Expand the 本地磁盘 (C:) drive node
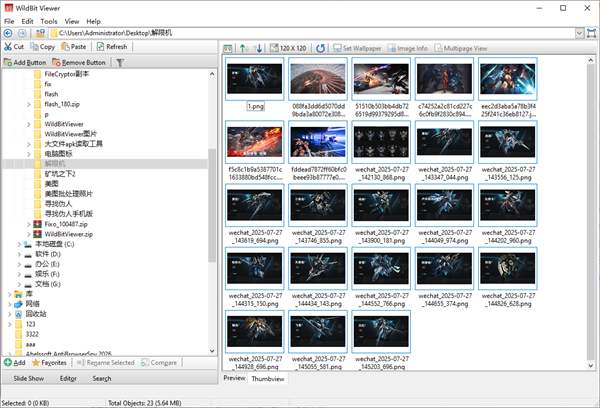 tap(17, 244)
